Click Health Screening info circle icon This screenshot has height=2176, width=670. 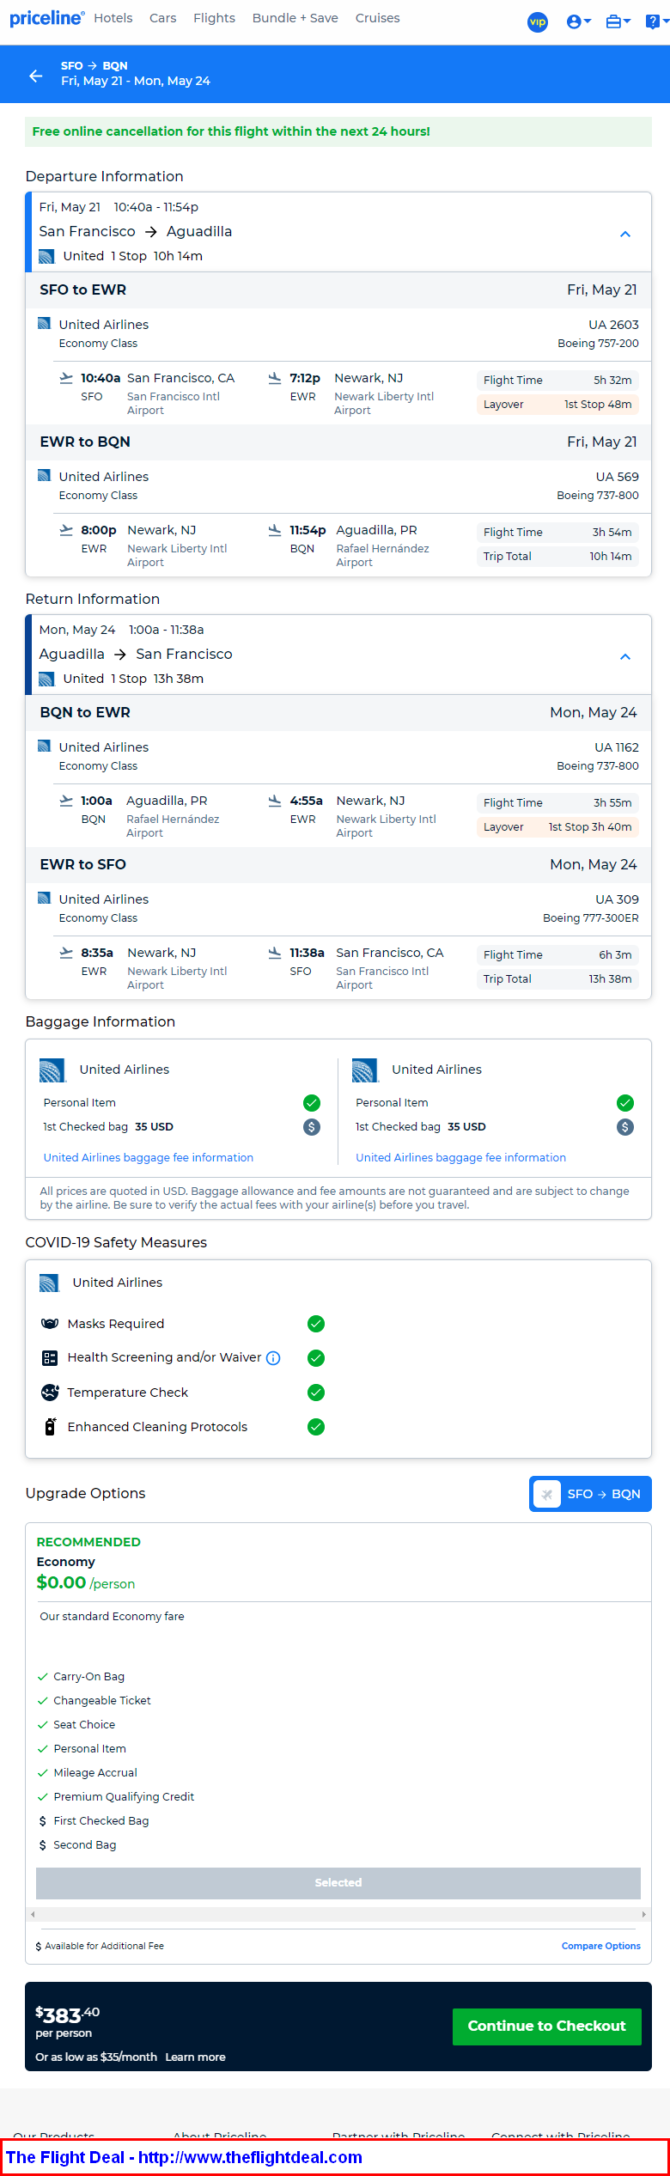tap(273, 1358)
